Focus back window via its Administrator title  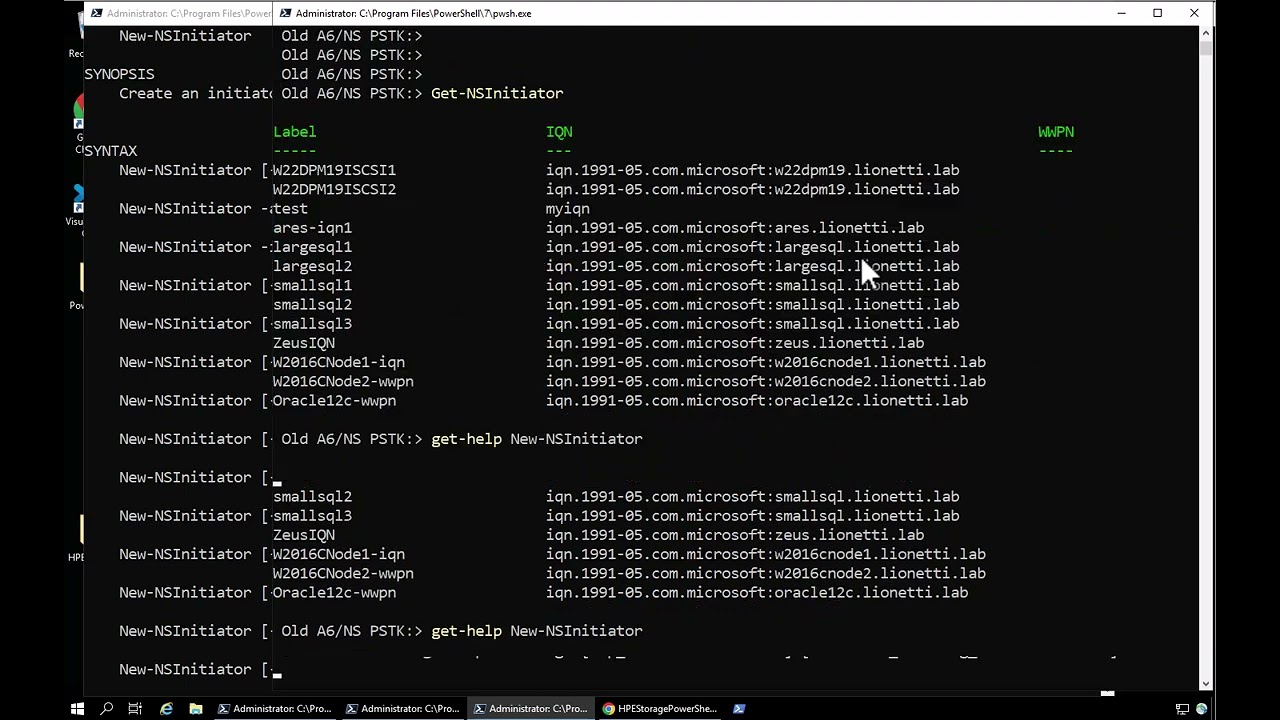click(x=189, y=13)
